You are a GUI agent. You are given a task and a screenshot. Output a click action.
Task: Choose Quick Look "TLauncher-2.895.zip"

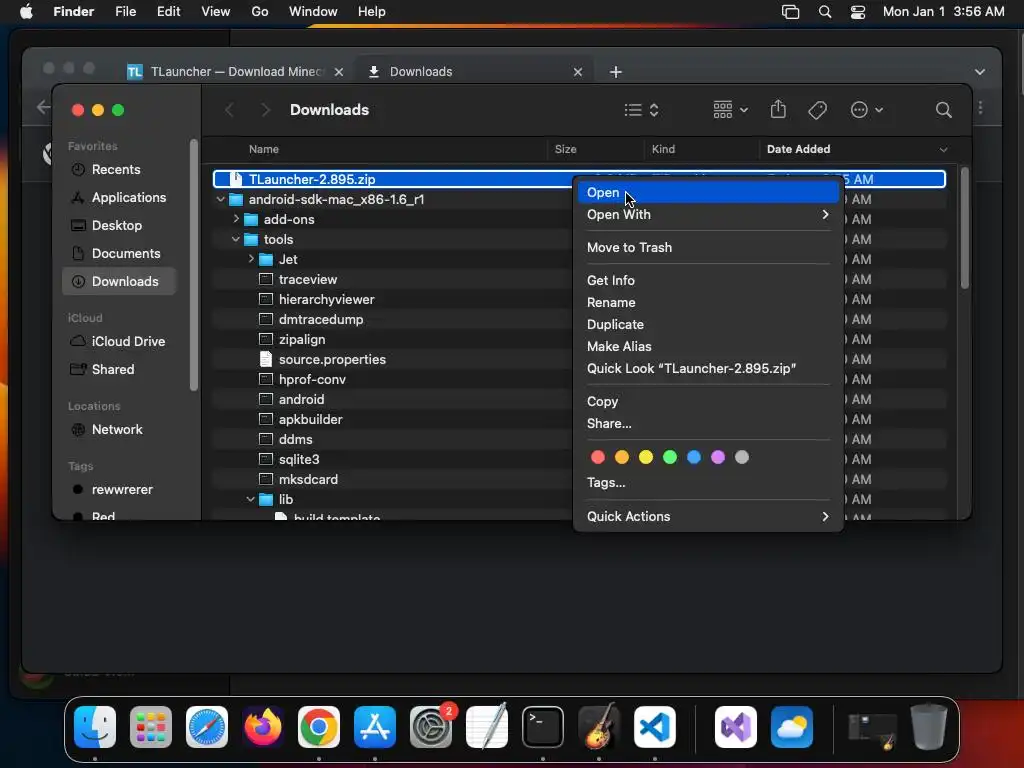(708, 368)
